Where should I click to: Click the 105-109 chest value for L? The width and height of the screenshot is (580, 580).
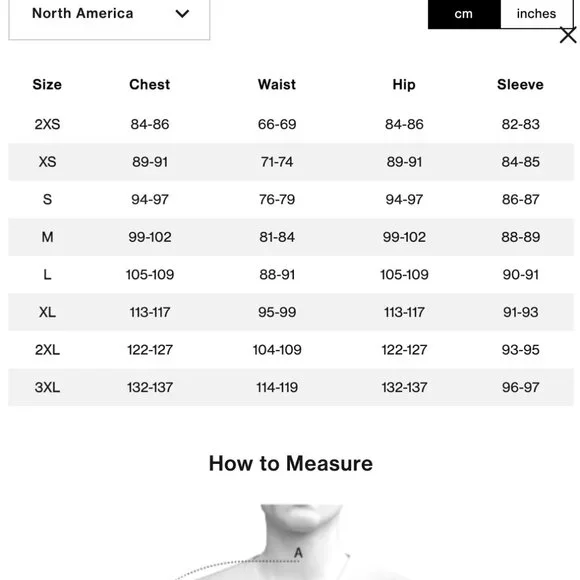[x=150, y=274]
